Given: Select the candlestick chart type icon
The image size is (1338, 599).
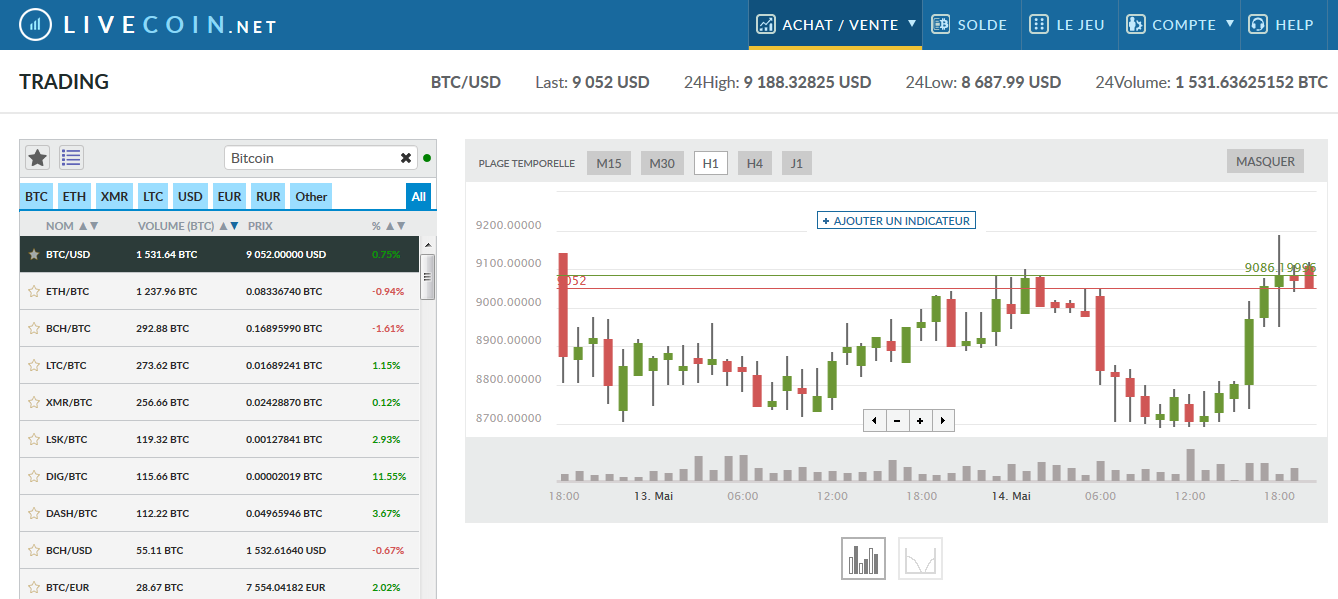Looking at the screenshot, I should pos(864,559).
